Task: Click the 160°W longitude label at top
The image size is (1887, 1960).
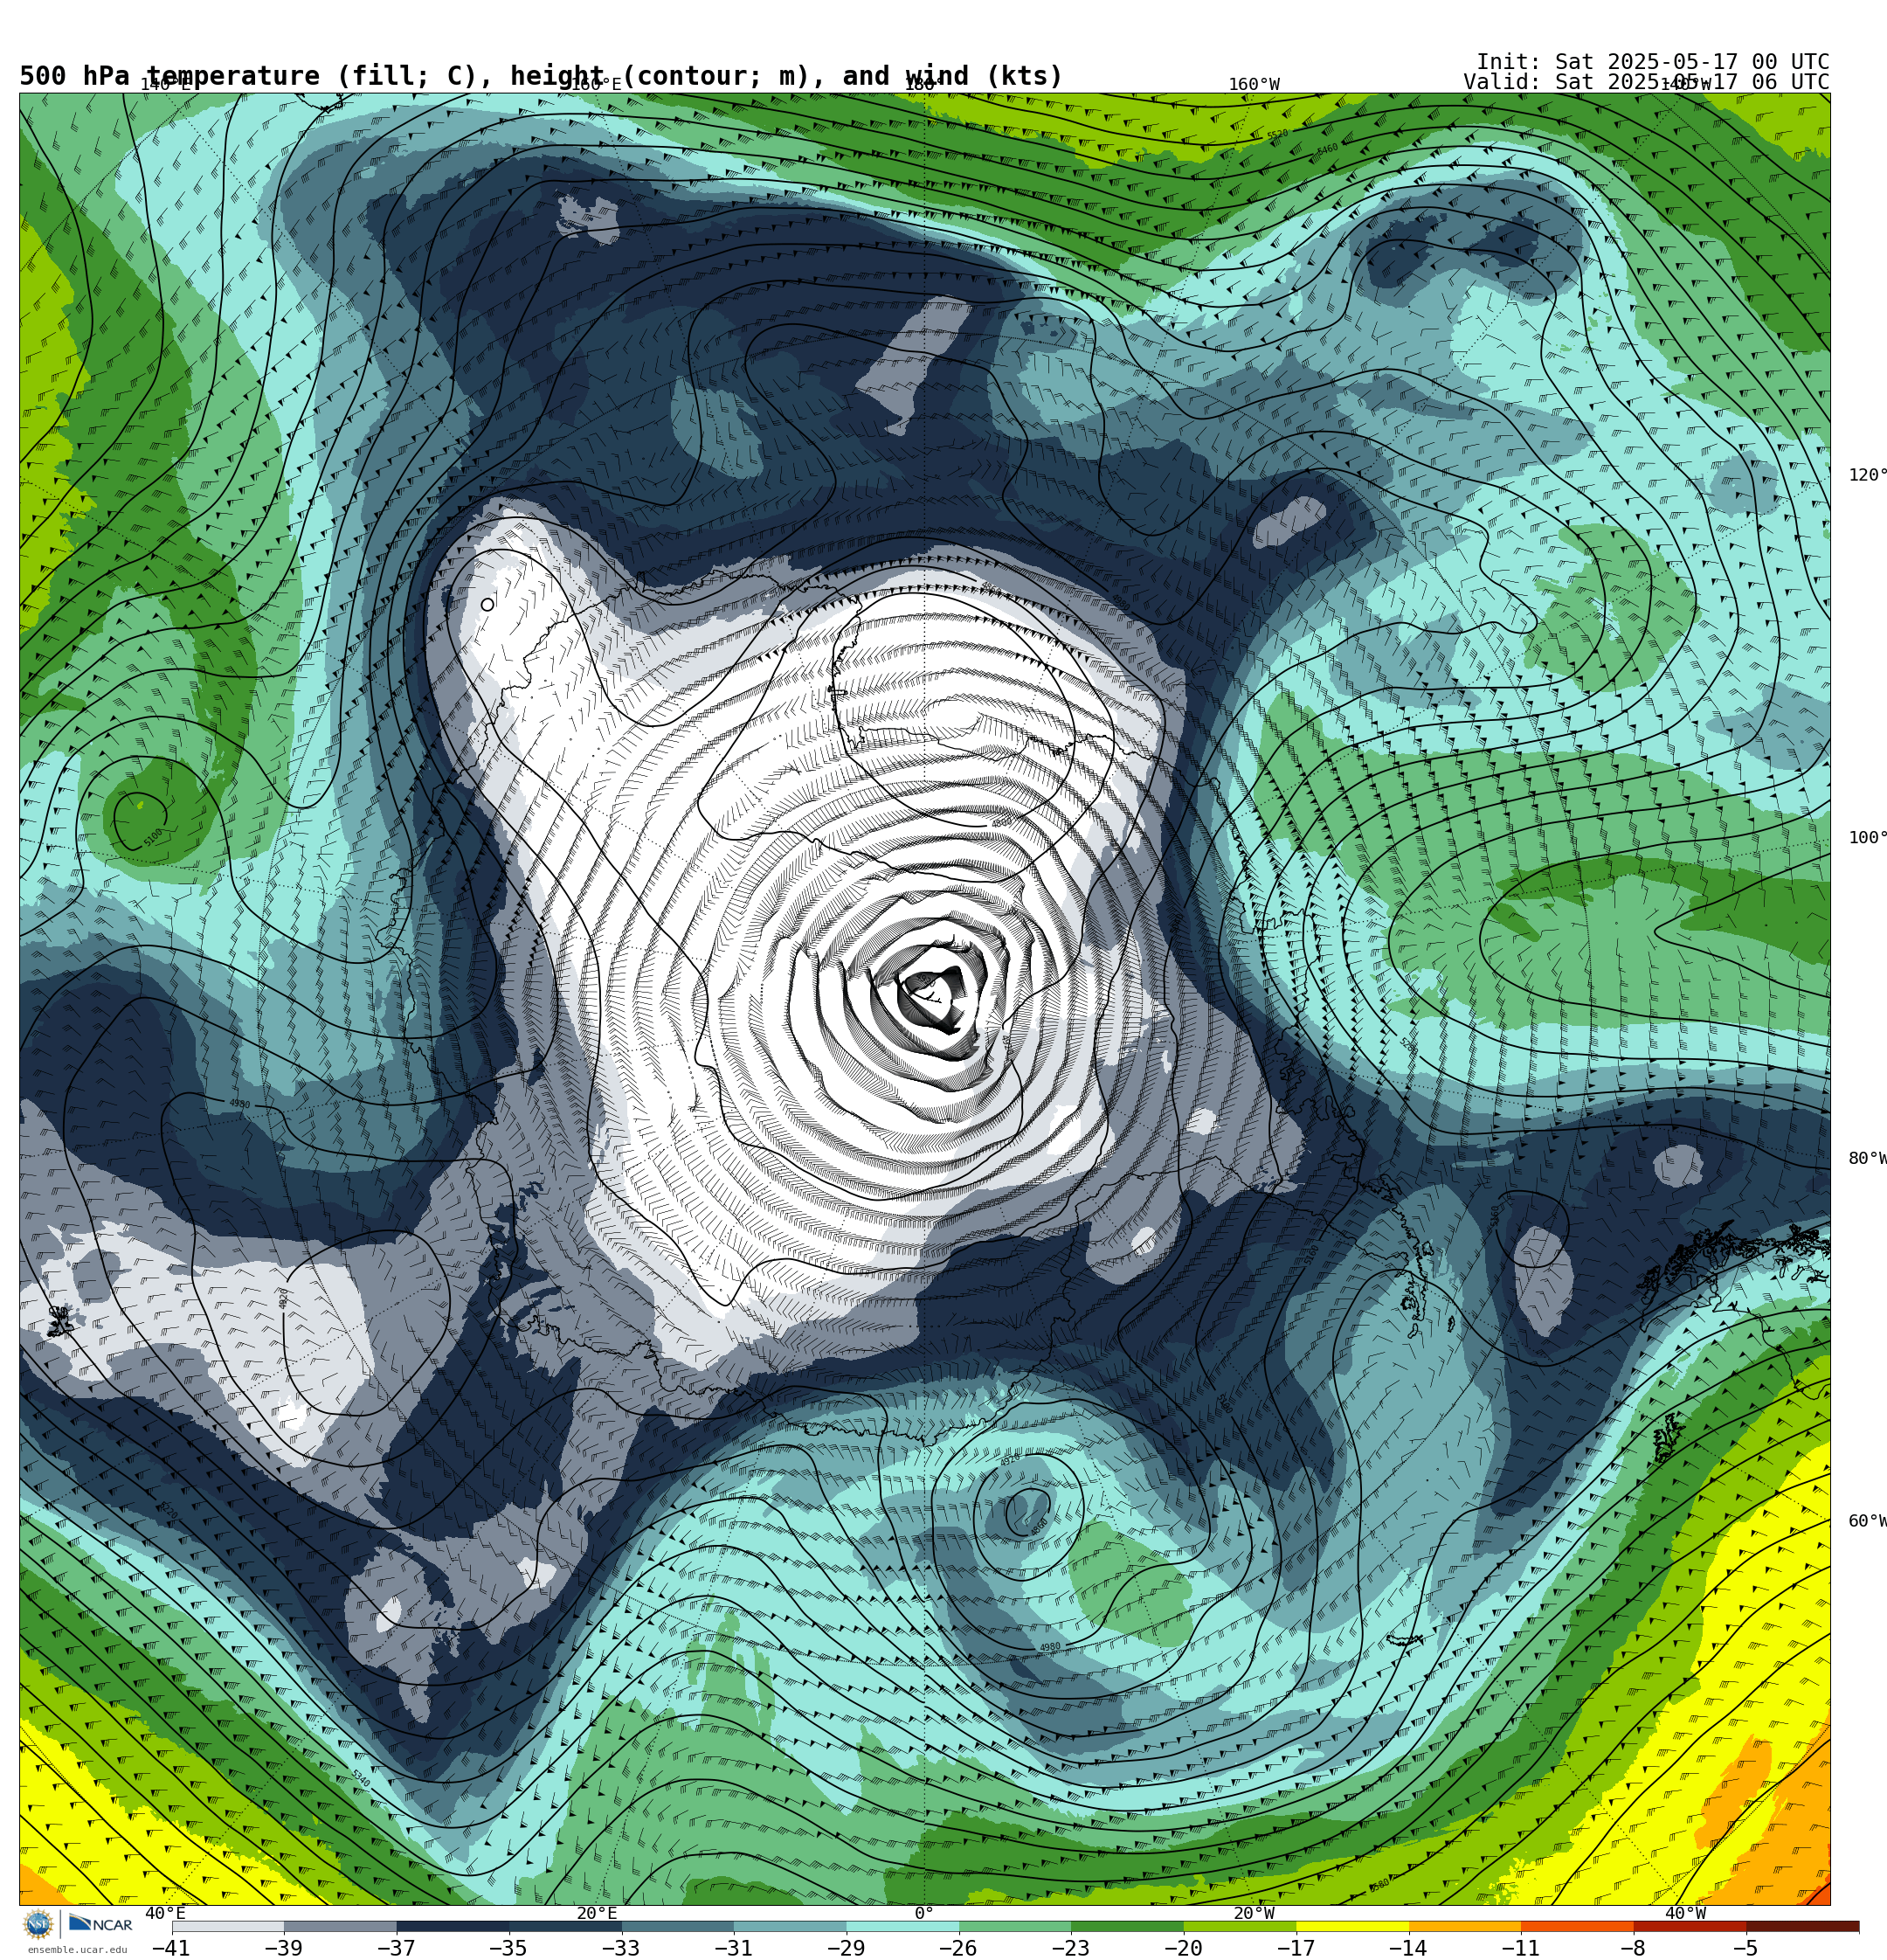Action: coord(1254,85)
